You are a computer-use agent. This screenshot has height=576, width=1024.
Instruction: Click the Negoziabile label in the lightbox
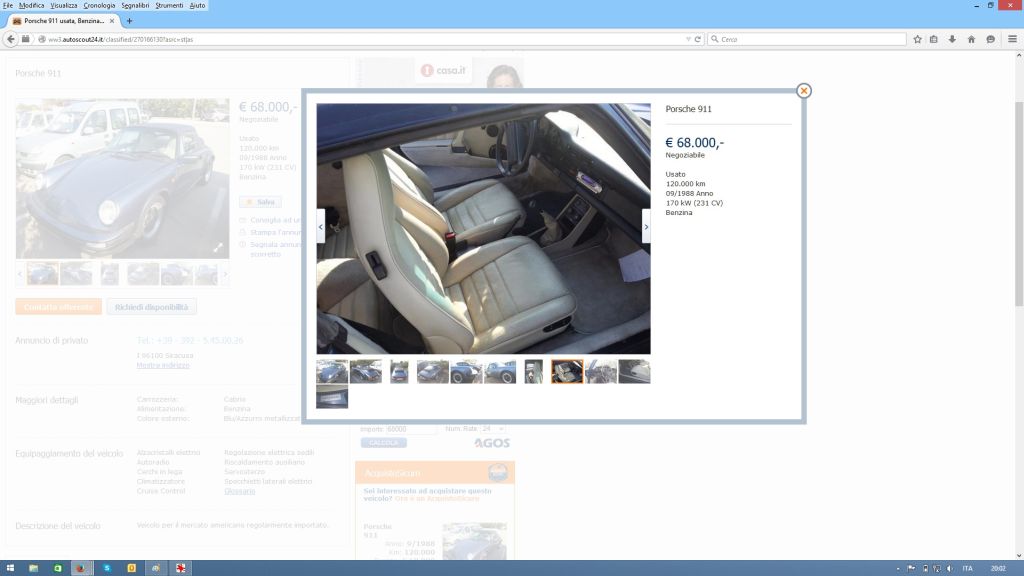pos(685,155)
